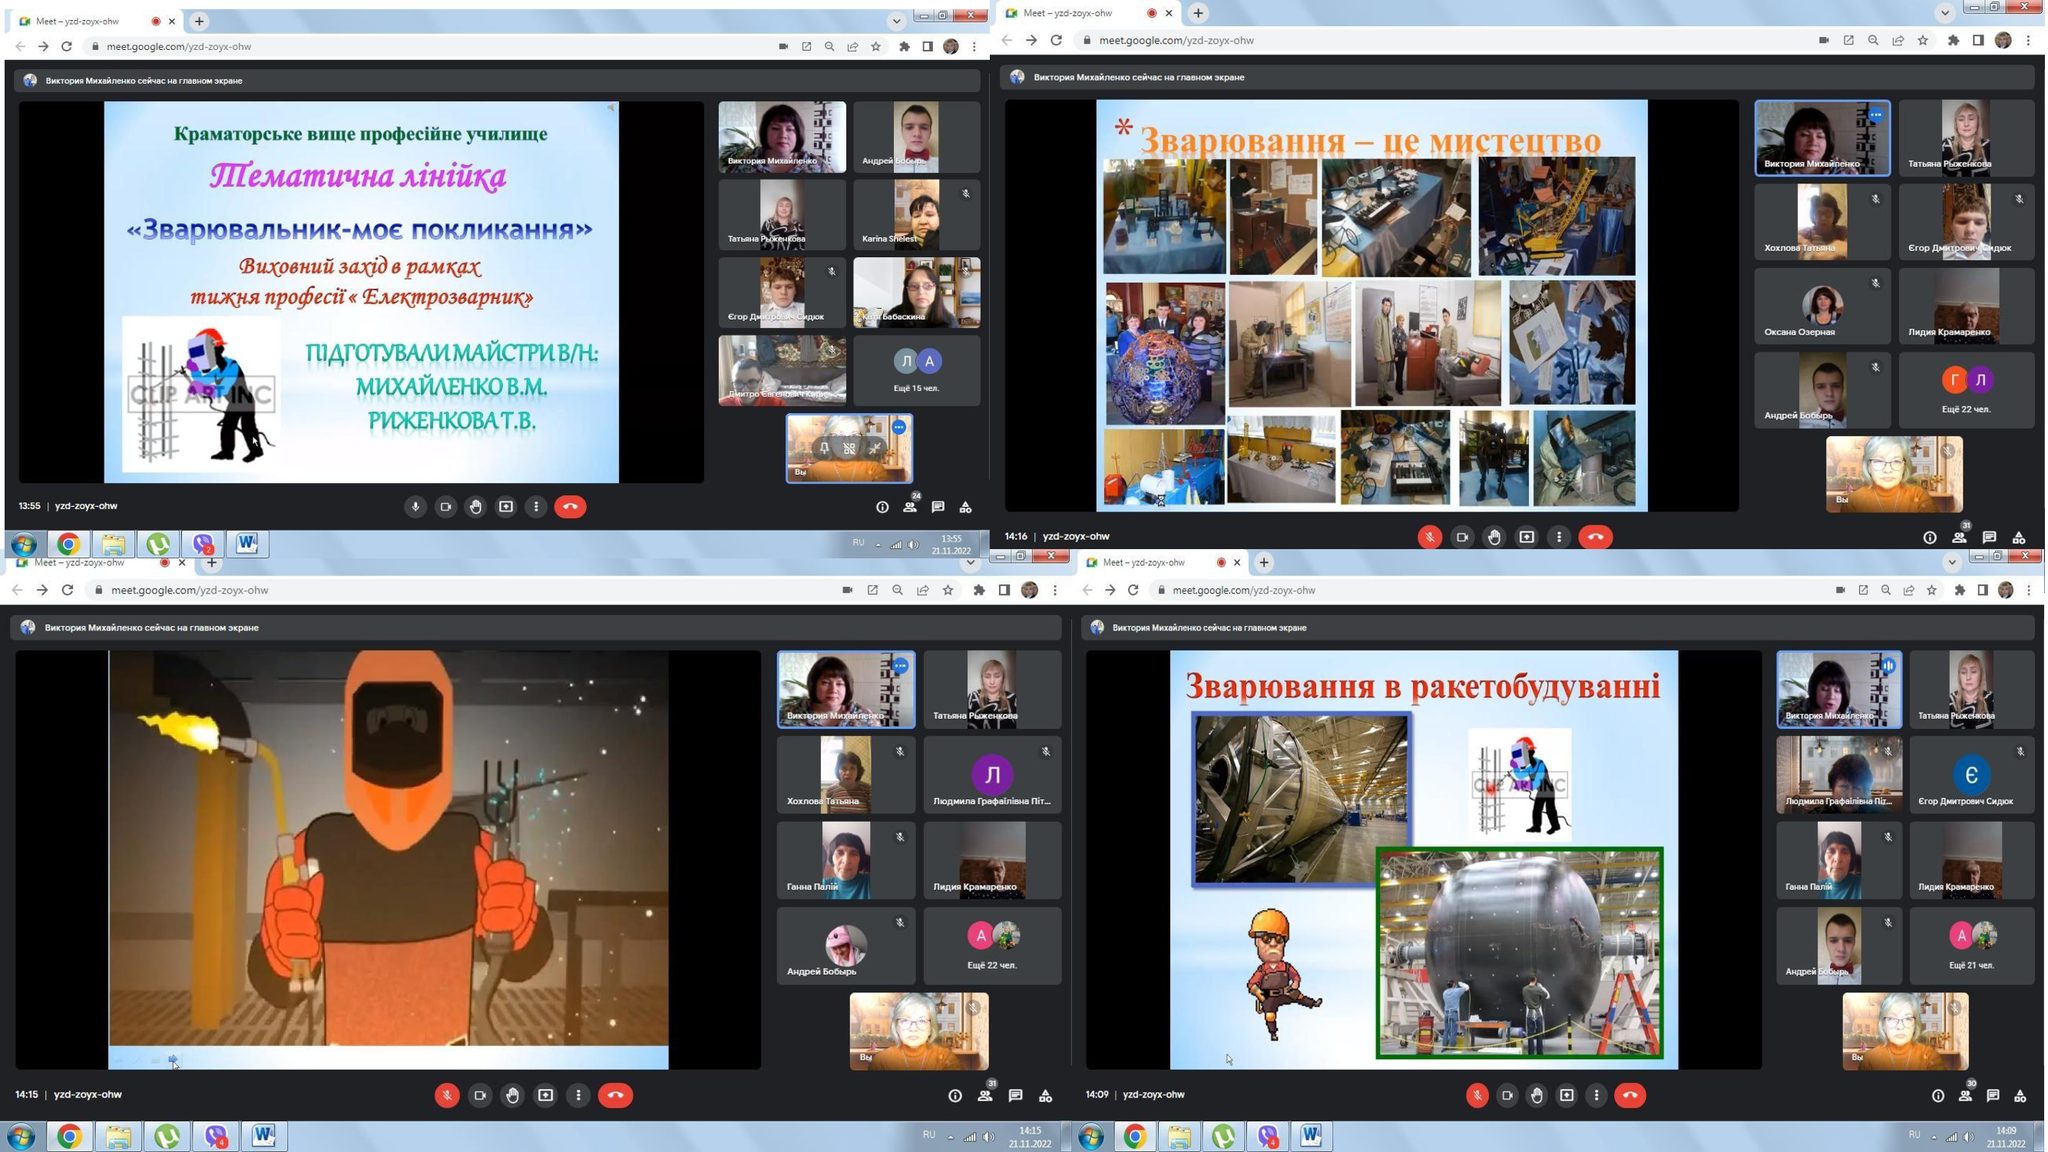Leave the call in the 13:55 Meet window
The width and height of the screenshot is (2048, 1152).
click(x=570, y=507)
